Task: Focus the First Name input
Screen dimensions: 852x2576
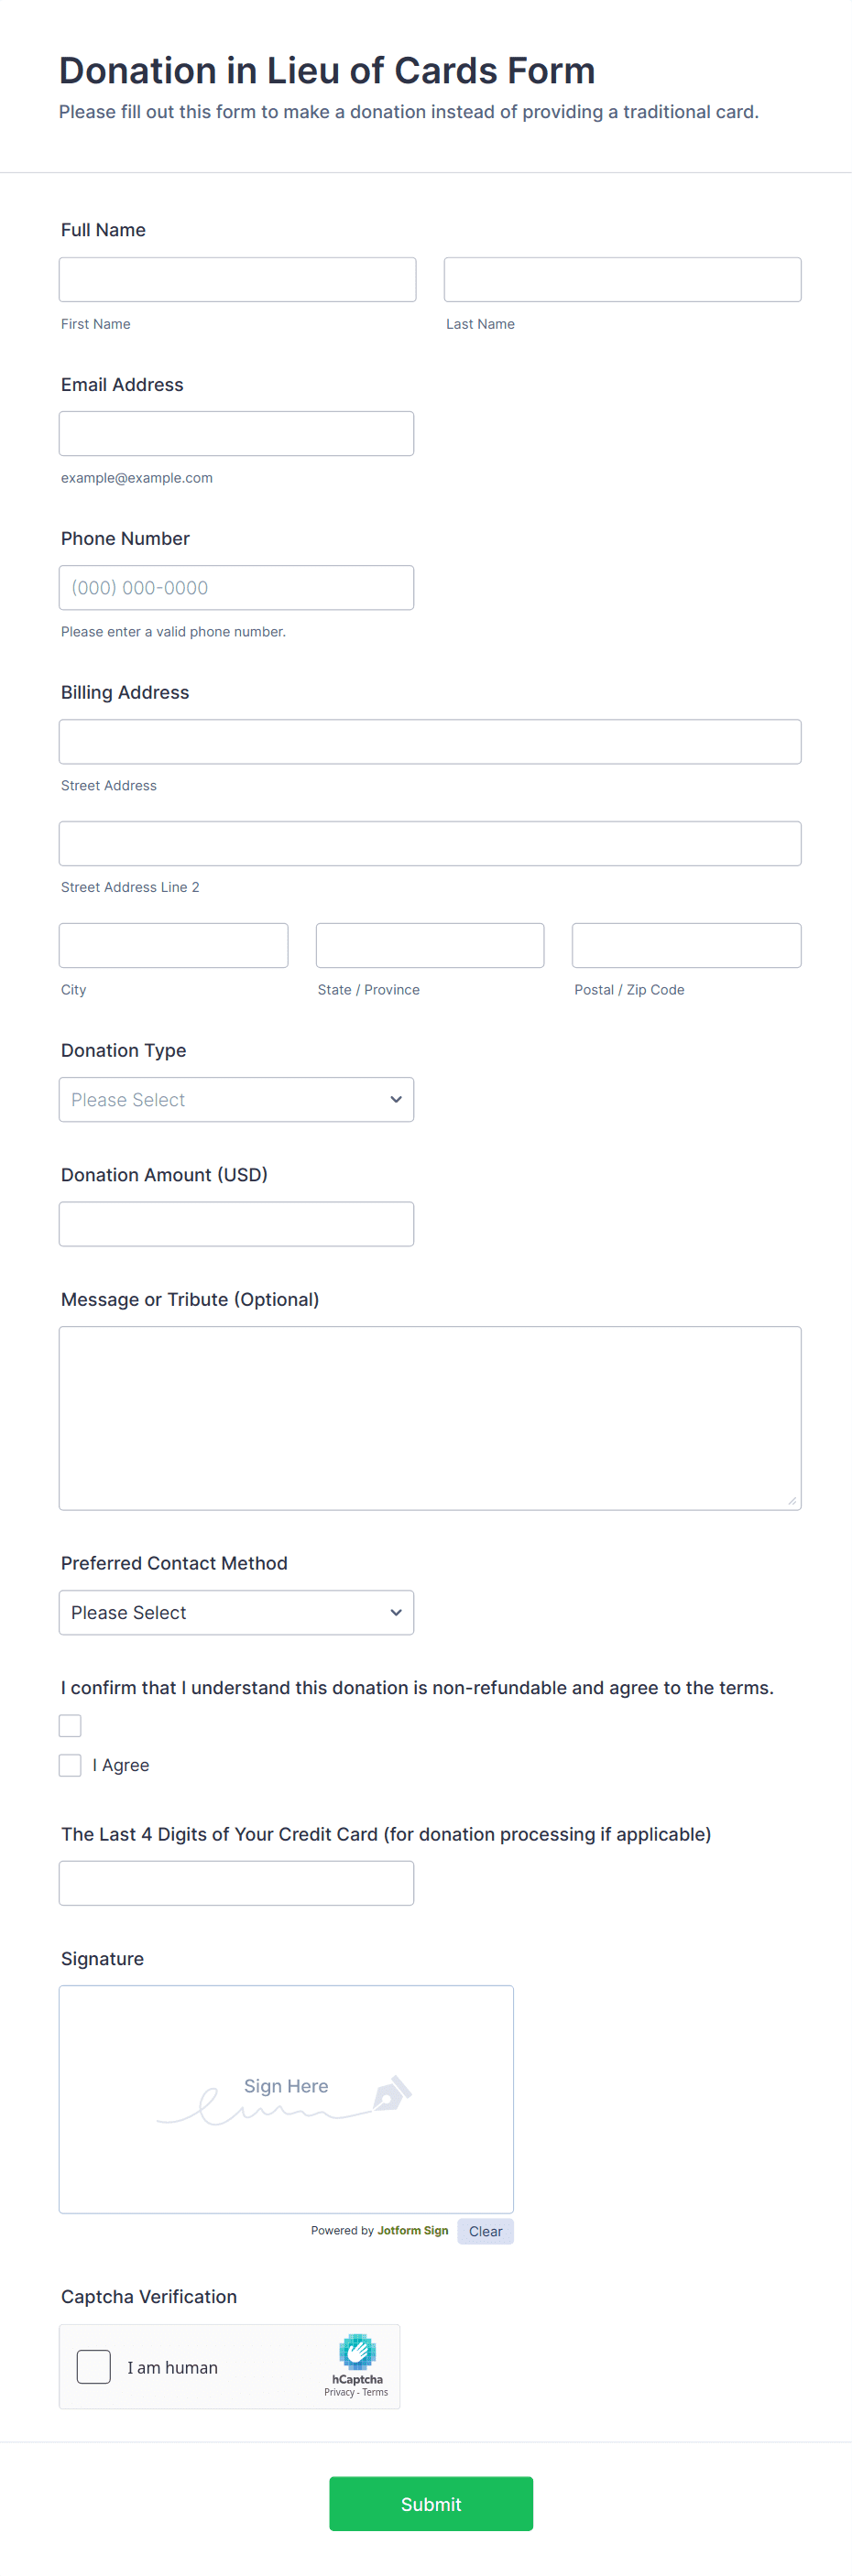Action: (x=237, y=280)
